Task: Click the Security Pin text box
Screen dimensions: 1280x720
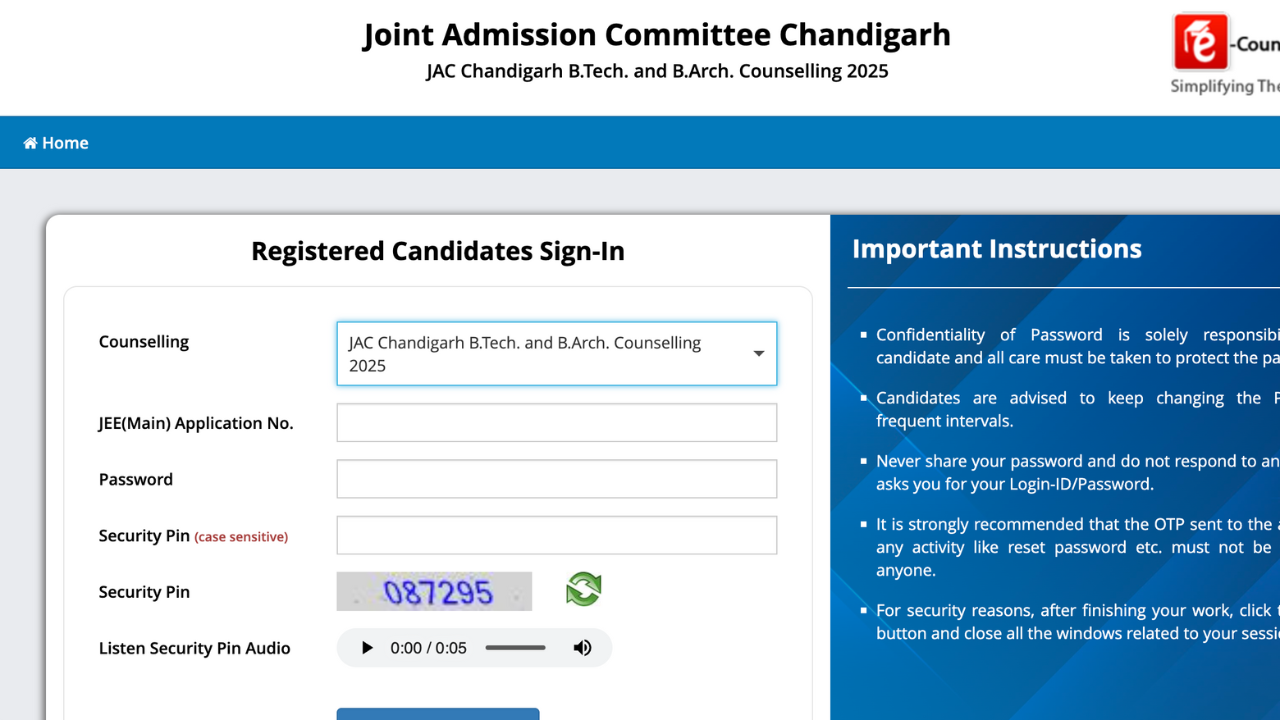Action: click(557, 535)
